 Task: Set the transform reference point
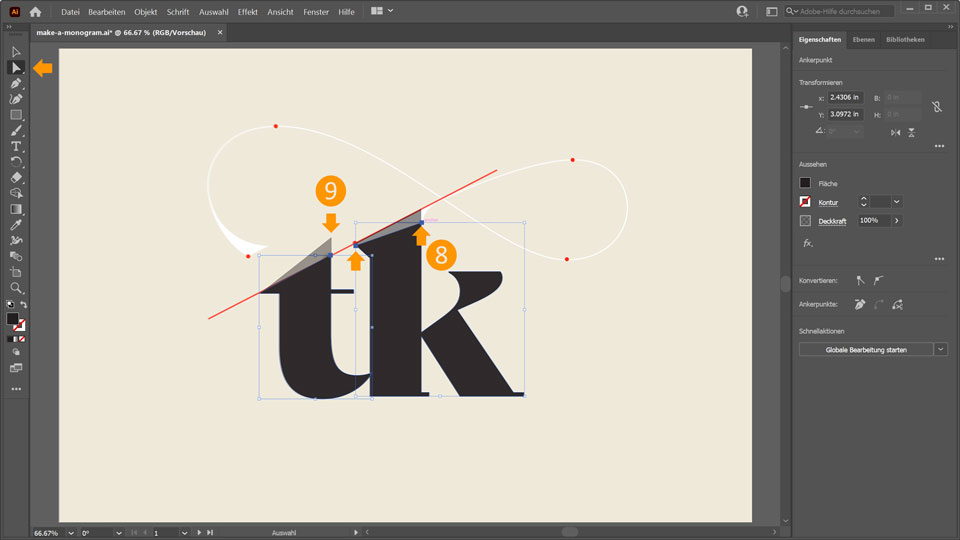(x=806, y=107)
